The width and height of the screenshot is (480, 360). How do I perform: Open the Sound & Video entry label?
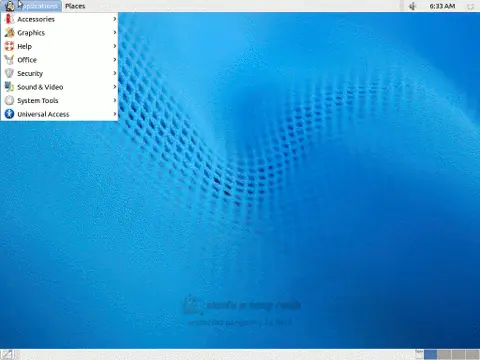(40, 87)
